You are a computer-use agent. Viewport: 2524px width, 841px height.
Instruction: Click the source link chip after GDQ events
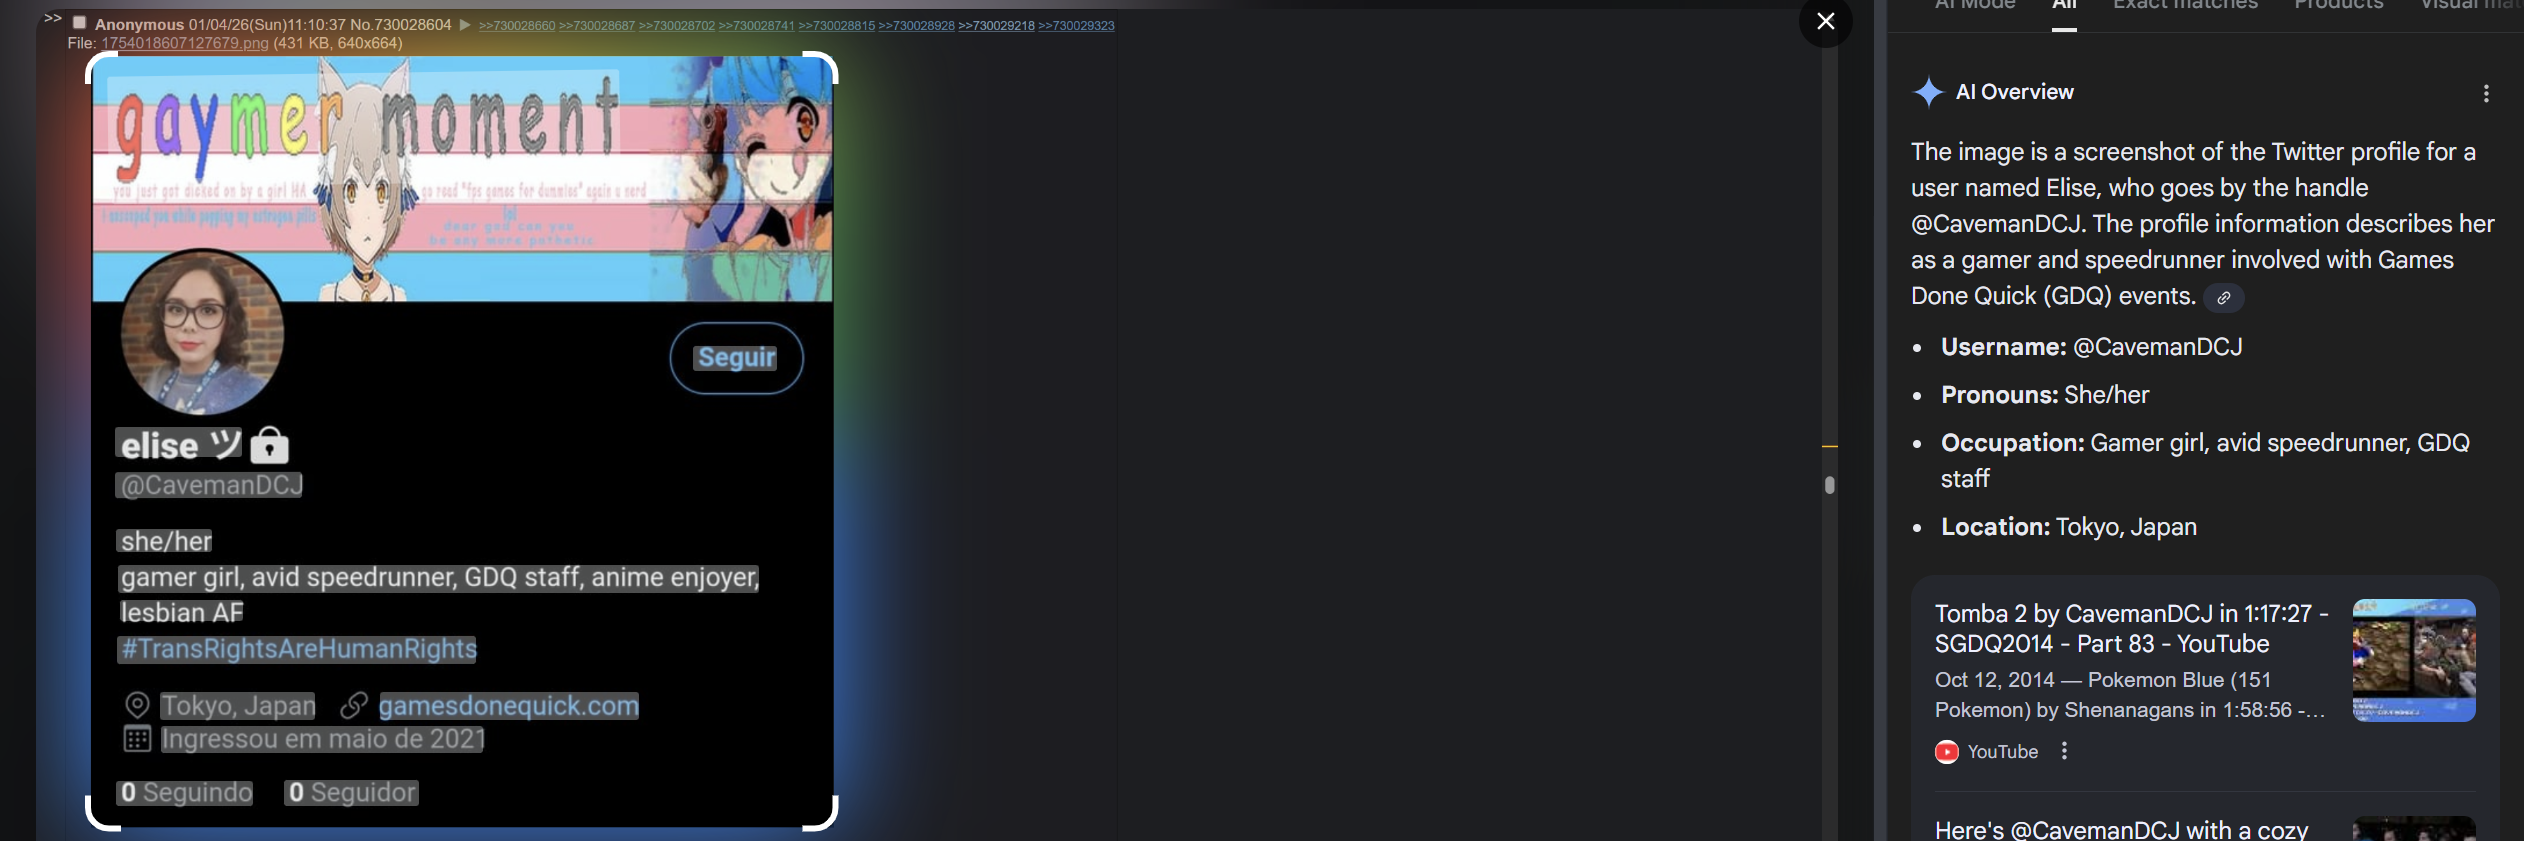pos(2224,298)
